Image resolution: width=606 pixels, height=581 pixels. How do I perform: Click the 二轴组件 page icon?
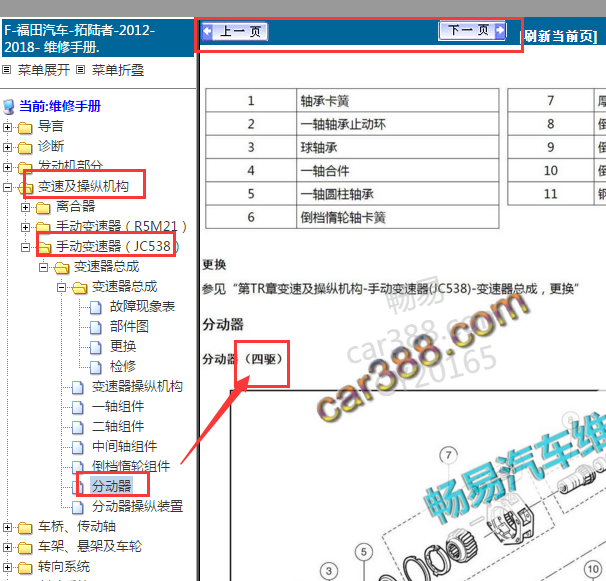tap(78, 427)
